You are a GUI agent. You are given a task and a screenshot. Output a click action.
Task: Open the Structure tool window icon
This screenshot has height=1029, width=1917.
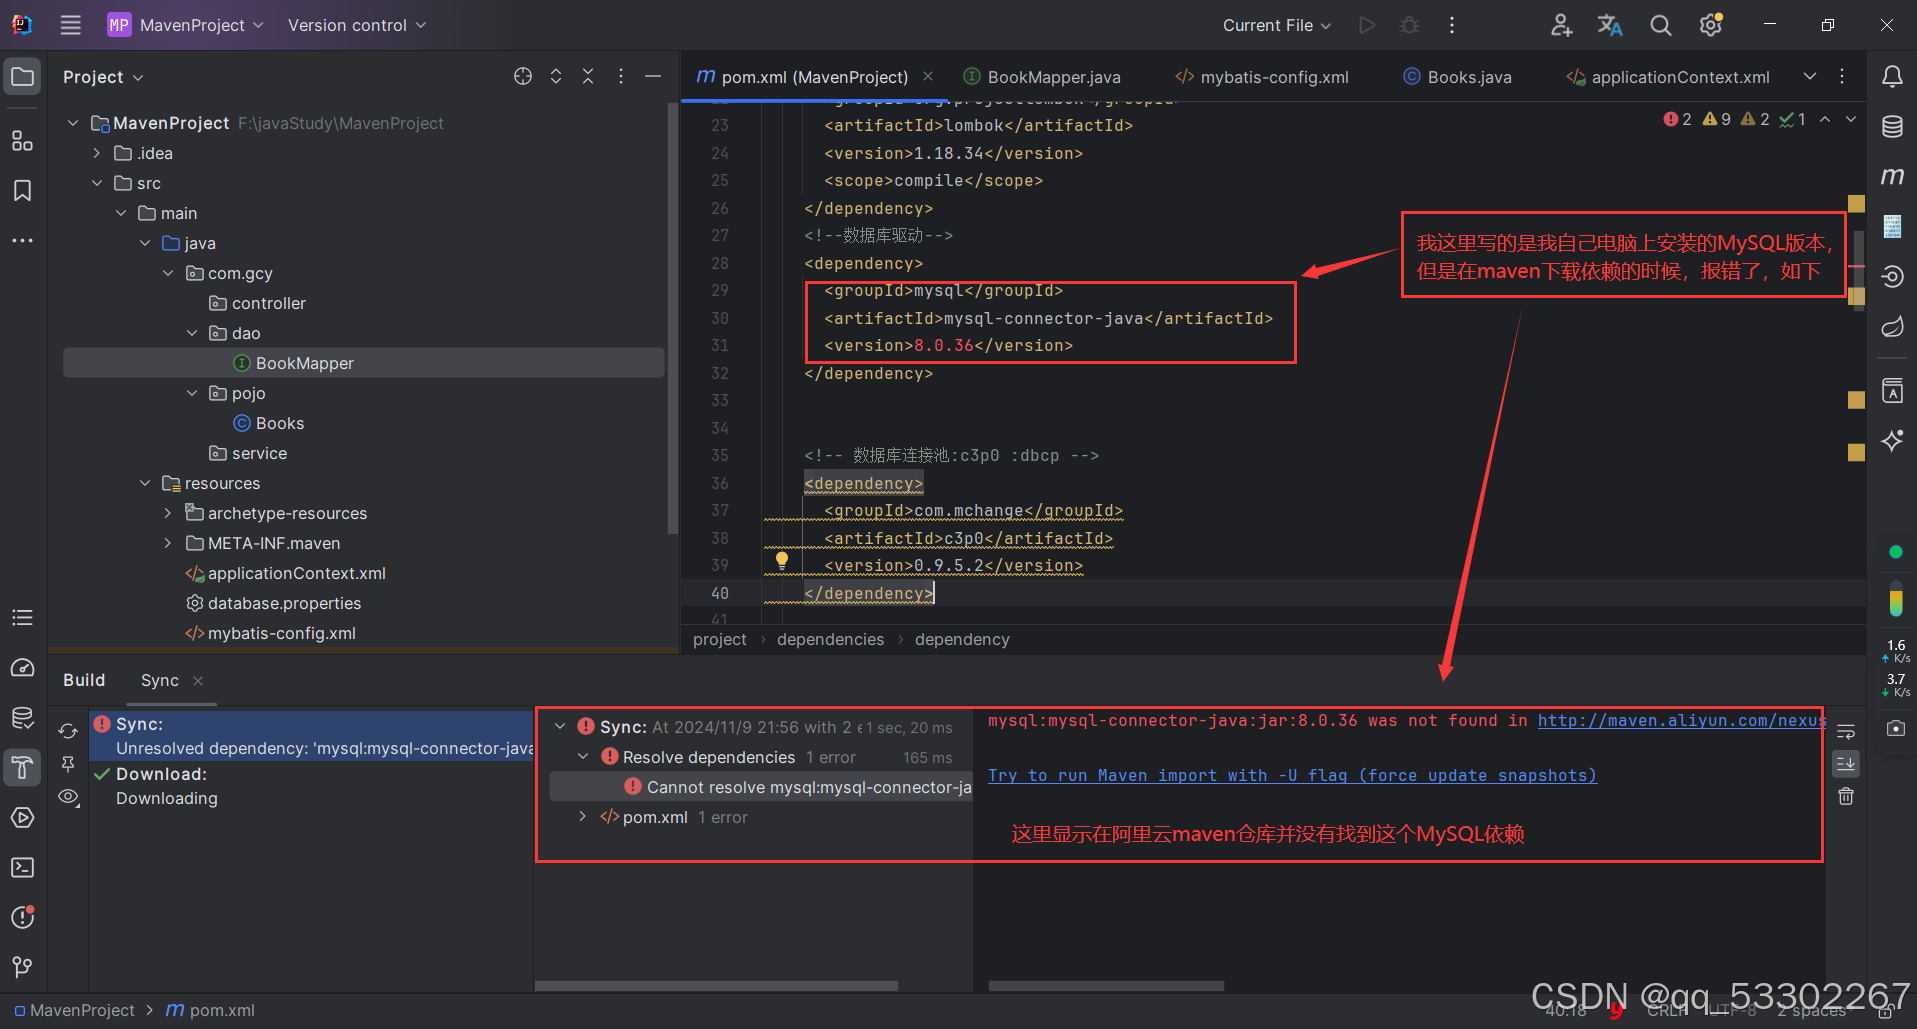(x=22, y=140)
